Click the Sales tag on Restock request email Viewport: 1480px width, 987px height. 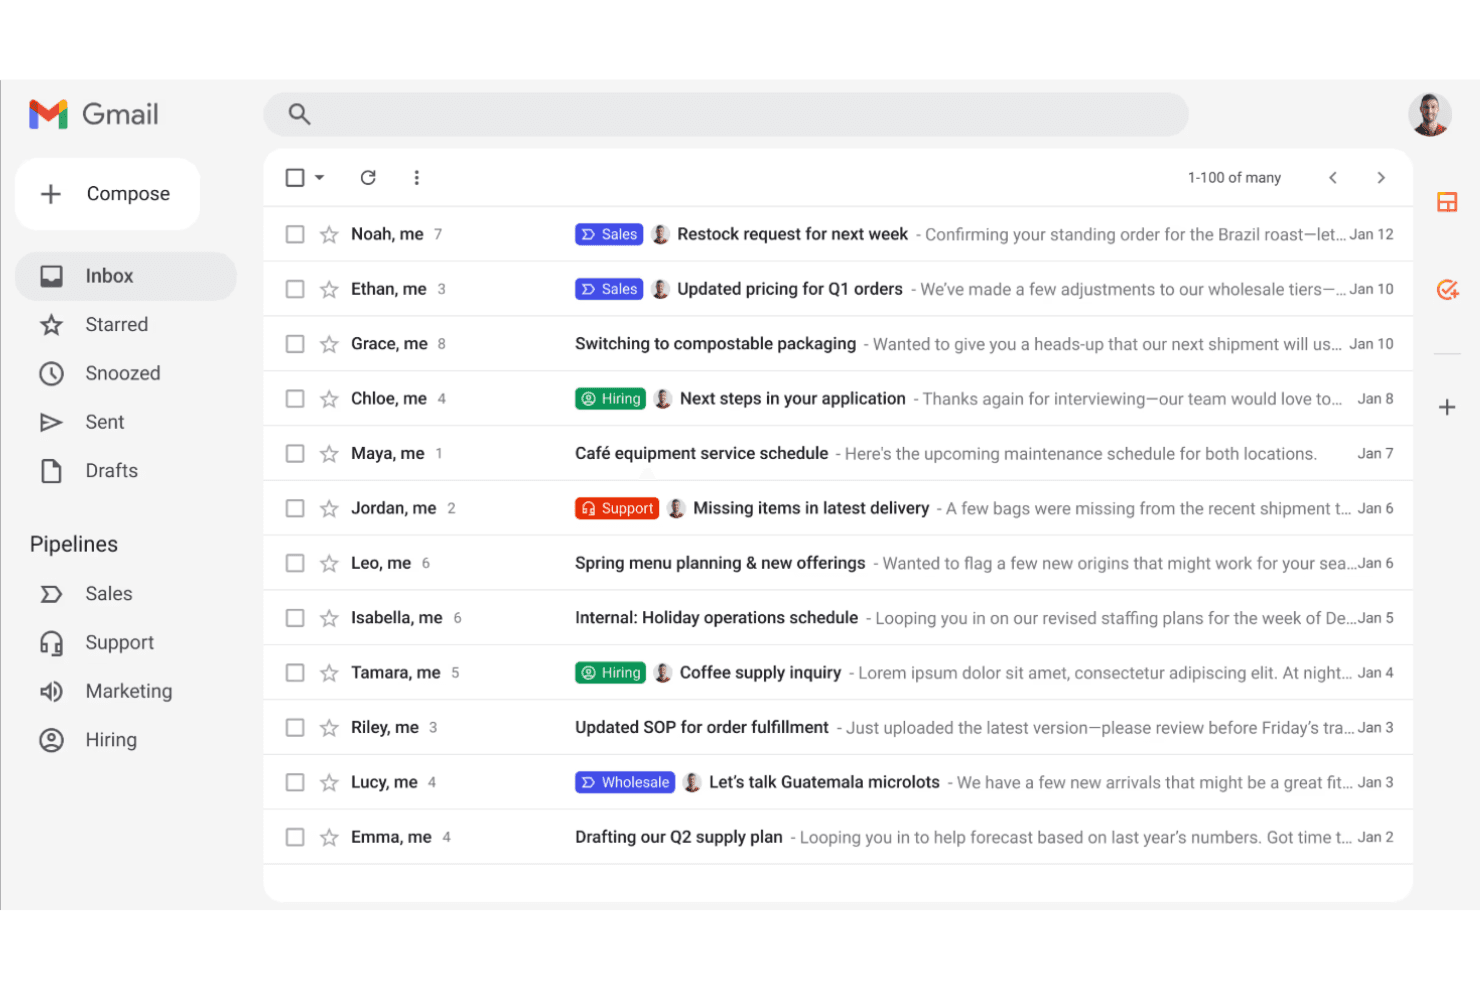pyautogui.click(x=608, y=234)
